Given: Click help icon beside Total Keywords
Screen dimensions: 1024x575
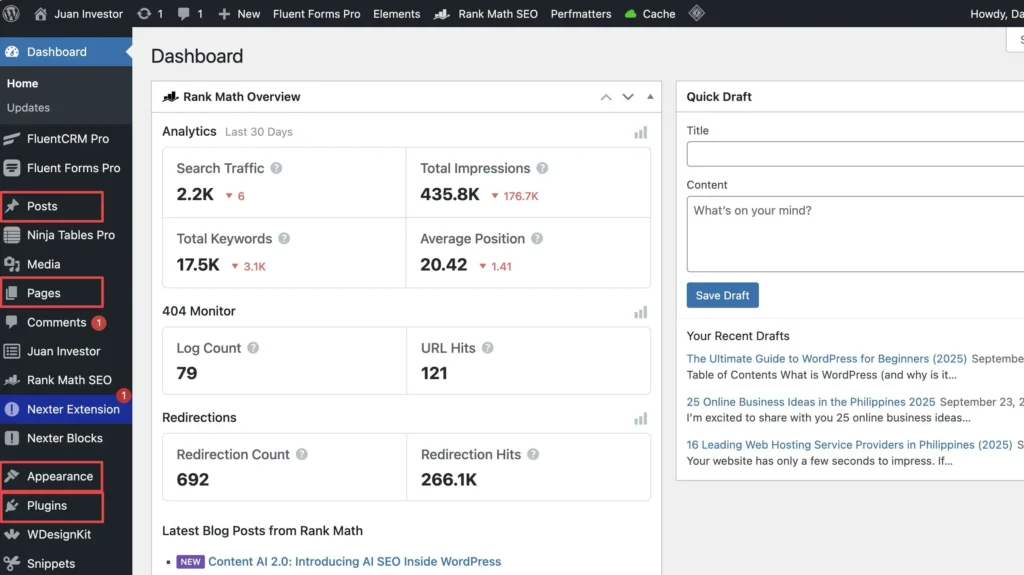Looking at the screenshot, I should point(283,238).
